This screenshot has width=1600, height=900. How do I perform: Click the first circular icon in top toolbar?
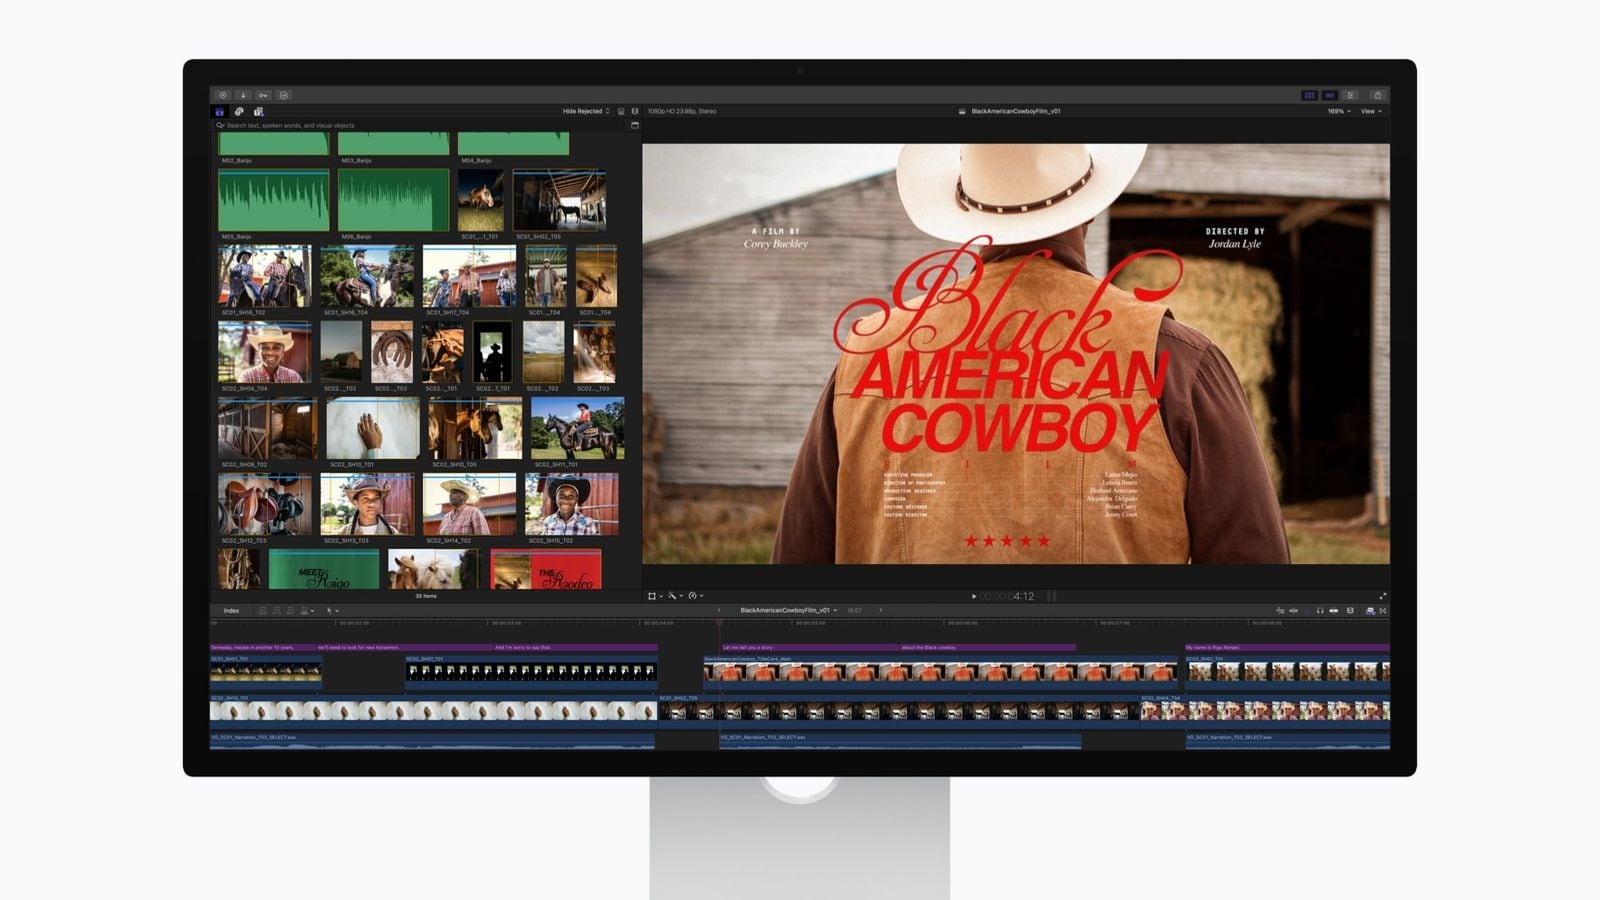tap(223, 95)
